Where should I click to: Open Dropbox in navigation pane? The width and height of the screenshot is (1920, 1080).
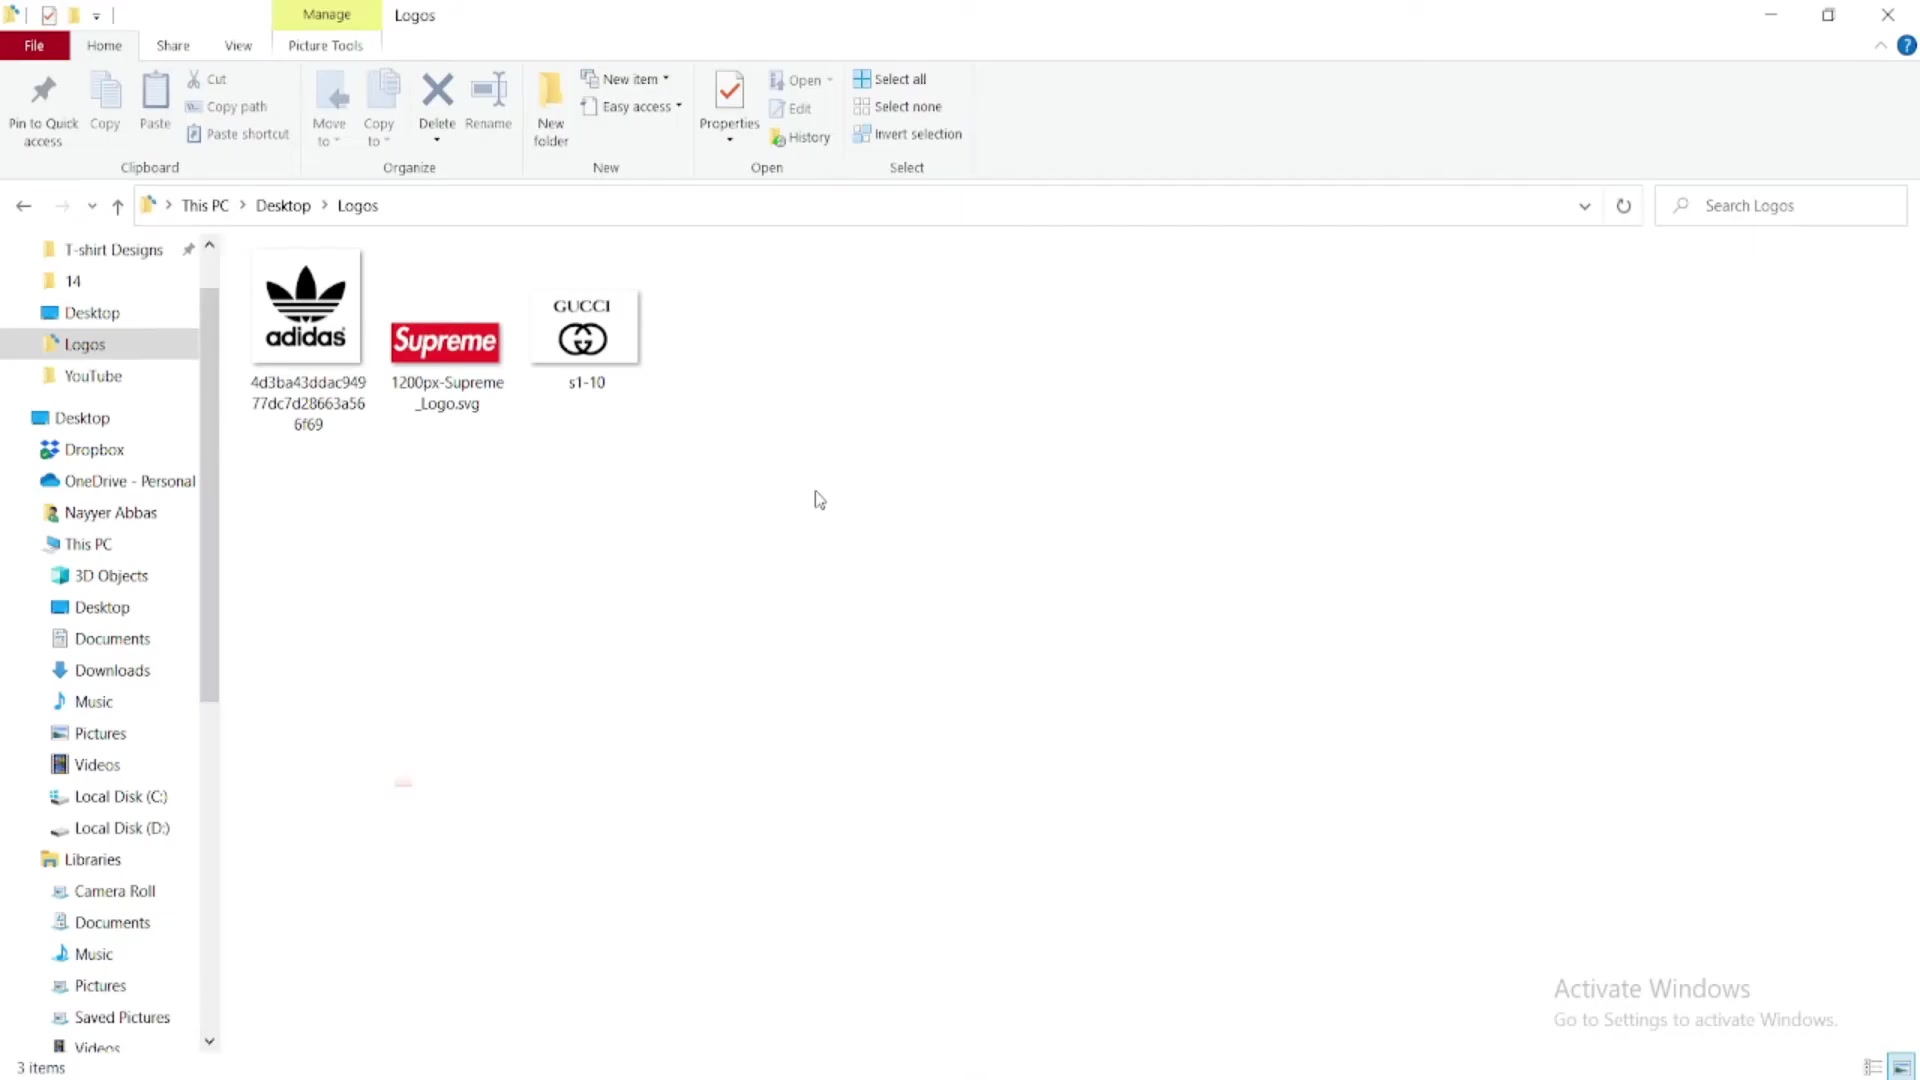point(94,450)
